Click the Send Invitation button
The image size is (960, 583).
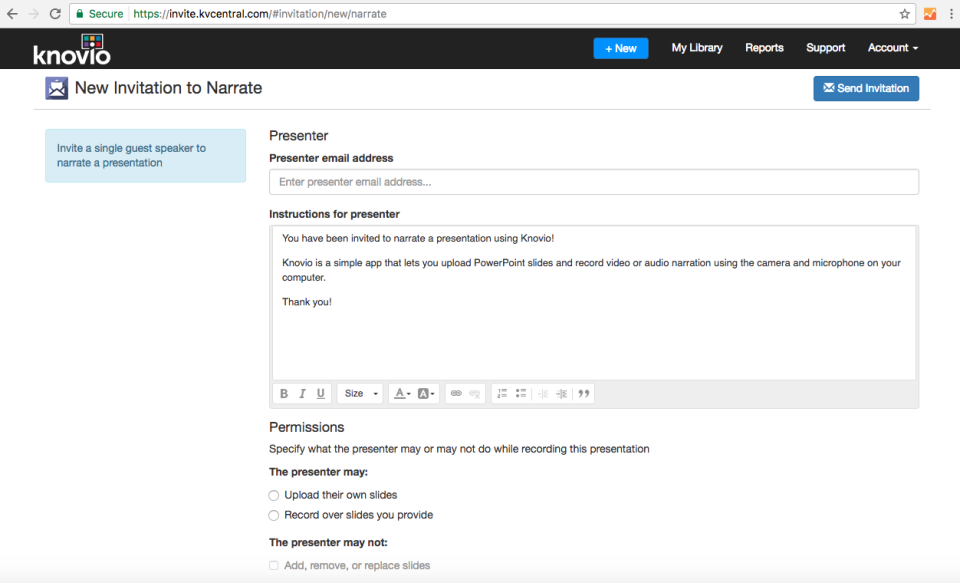(x=866, y=88)
